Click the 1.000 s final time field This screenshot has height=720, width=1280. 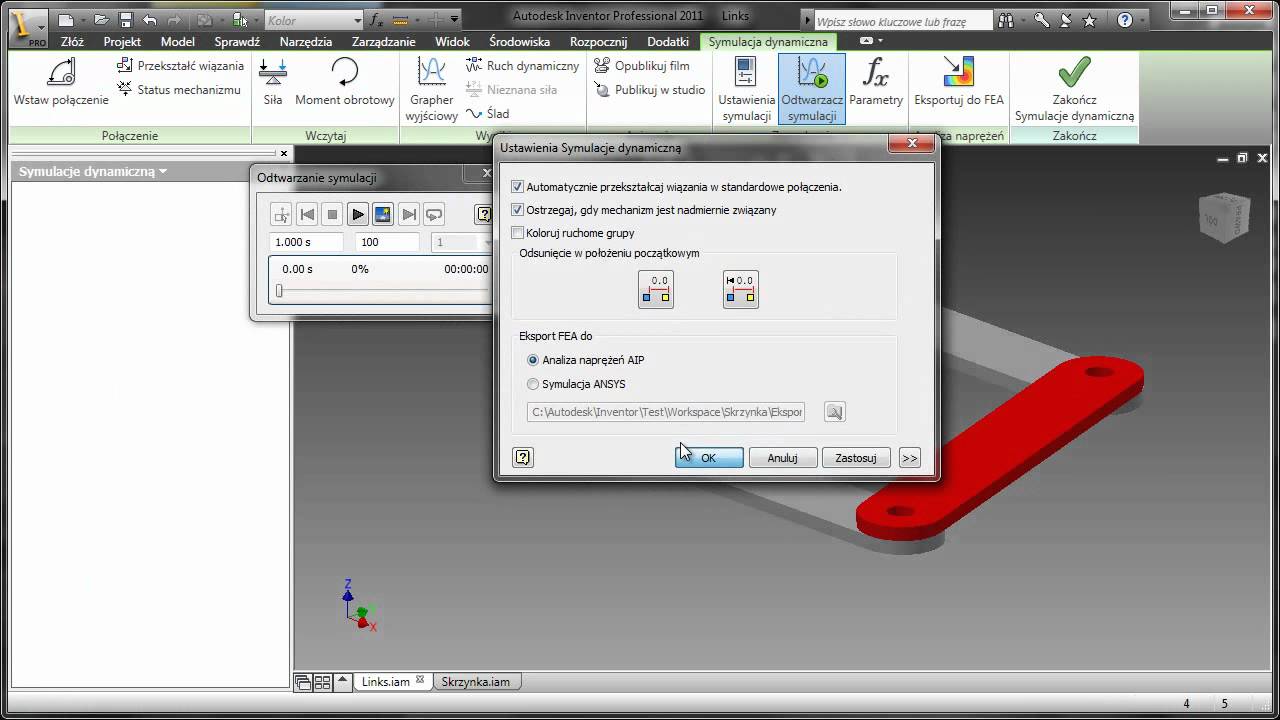(x=307, y=242)
